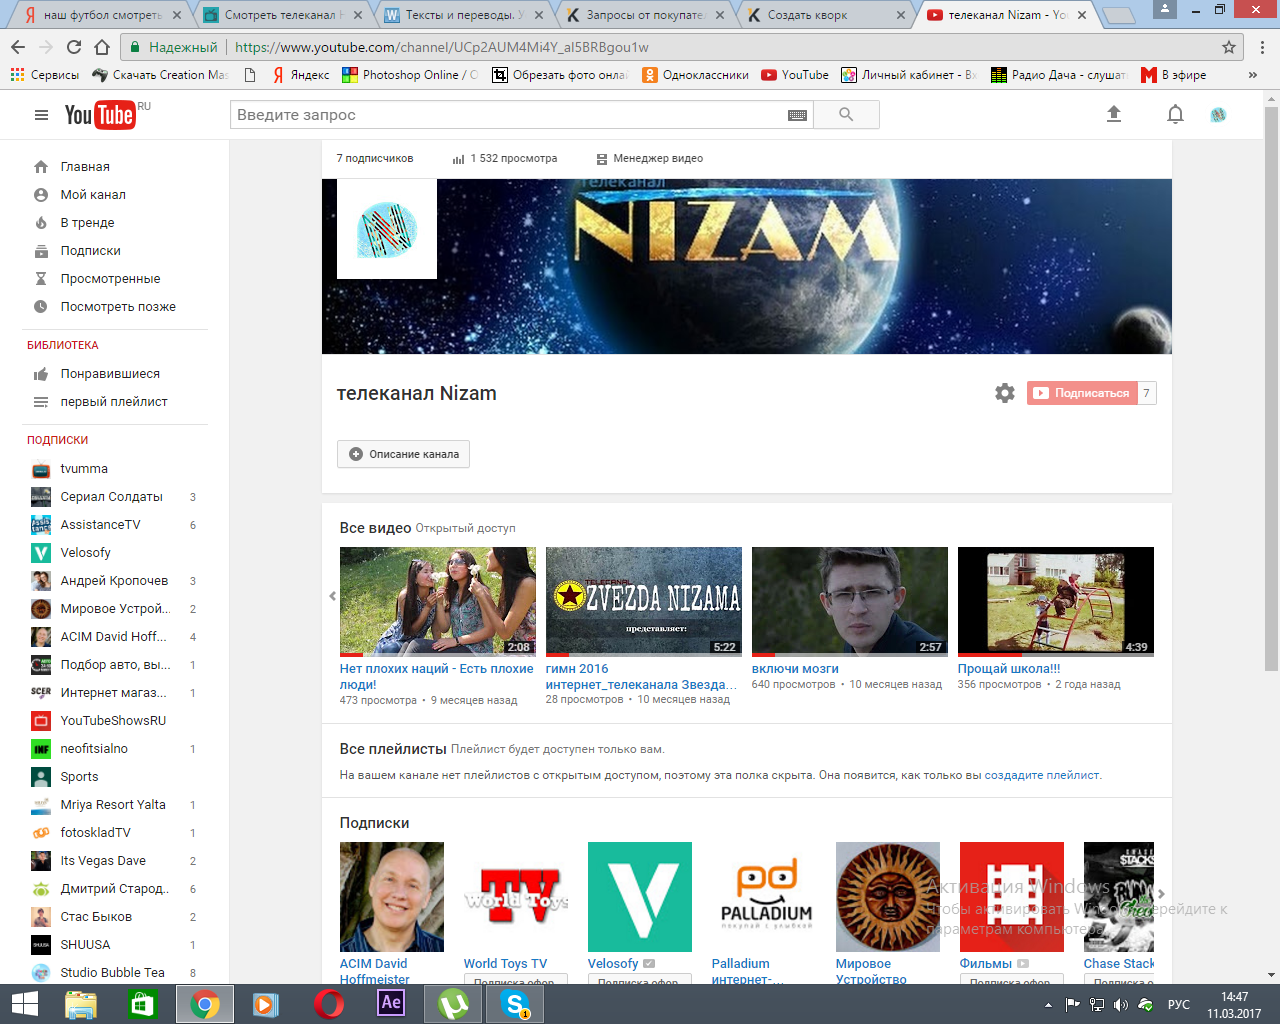Show hidden system tray icons
The height and width of the screenshot is (1024, 1280).
coord(1048,1005)
